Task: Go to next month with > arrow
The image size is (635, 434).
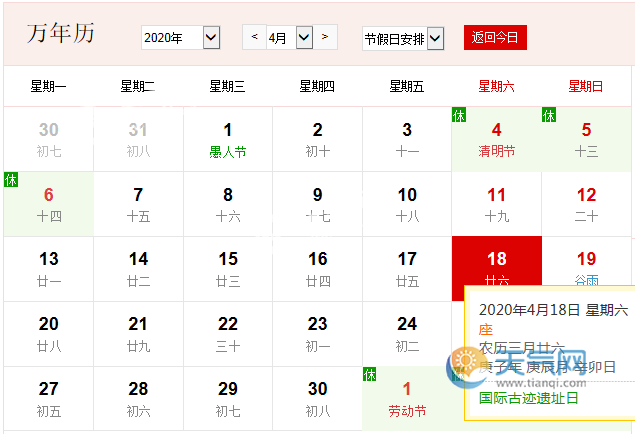Action: click(325, 37)
